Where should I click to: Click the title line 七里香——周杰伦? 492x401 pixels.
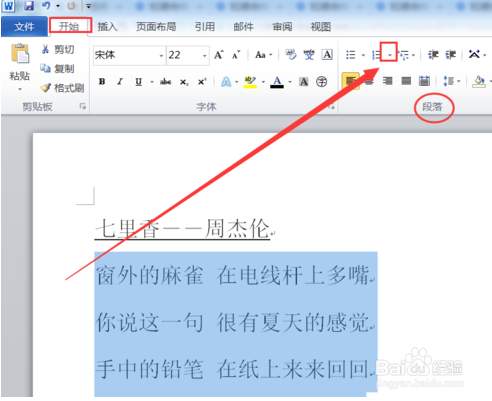183,229
